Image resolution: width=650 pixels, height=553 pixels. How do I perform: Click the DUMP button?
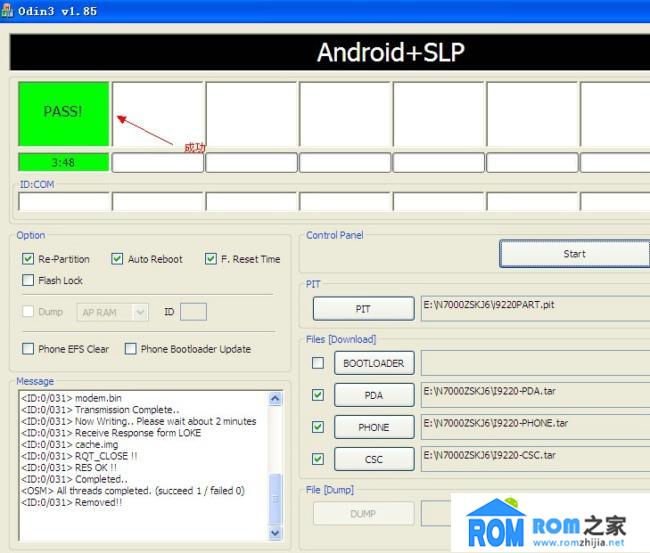pyautogui.click(x=364, y=514)
